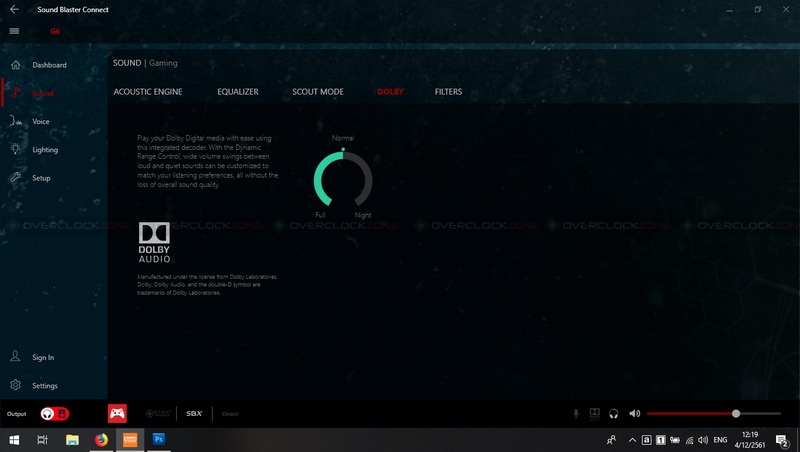800x452 pixels.
Task: Toggle headphone/speaker Output switch
Action: (55, 414)
